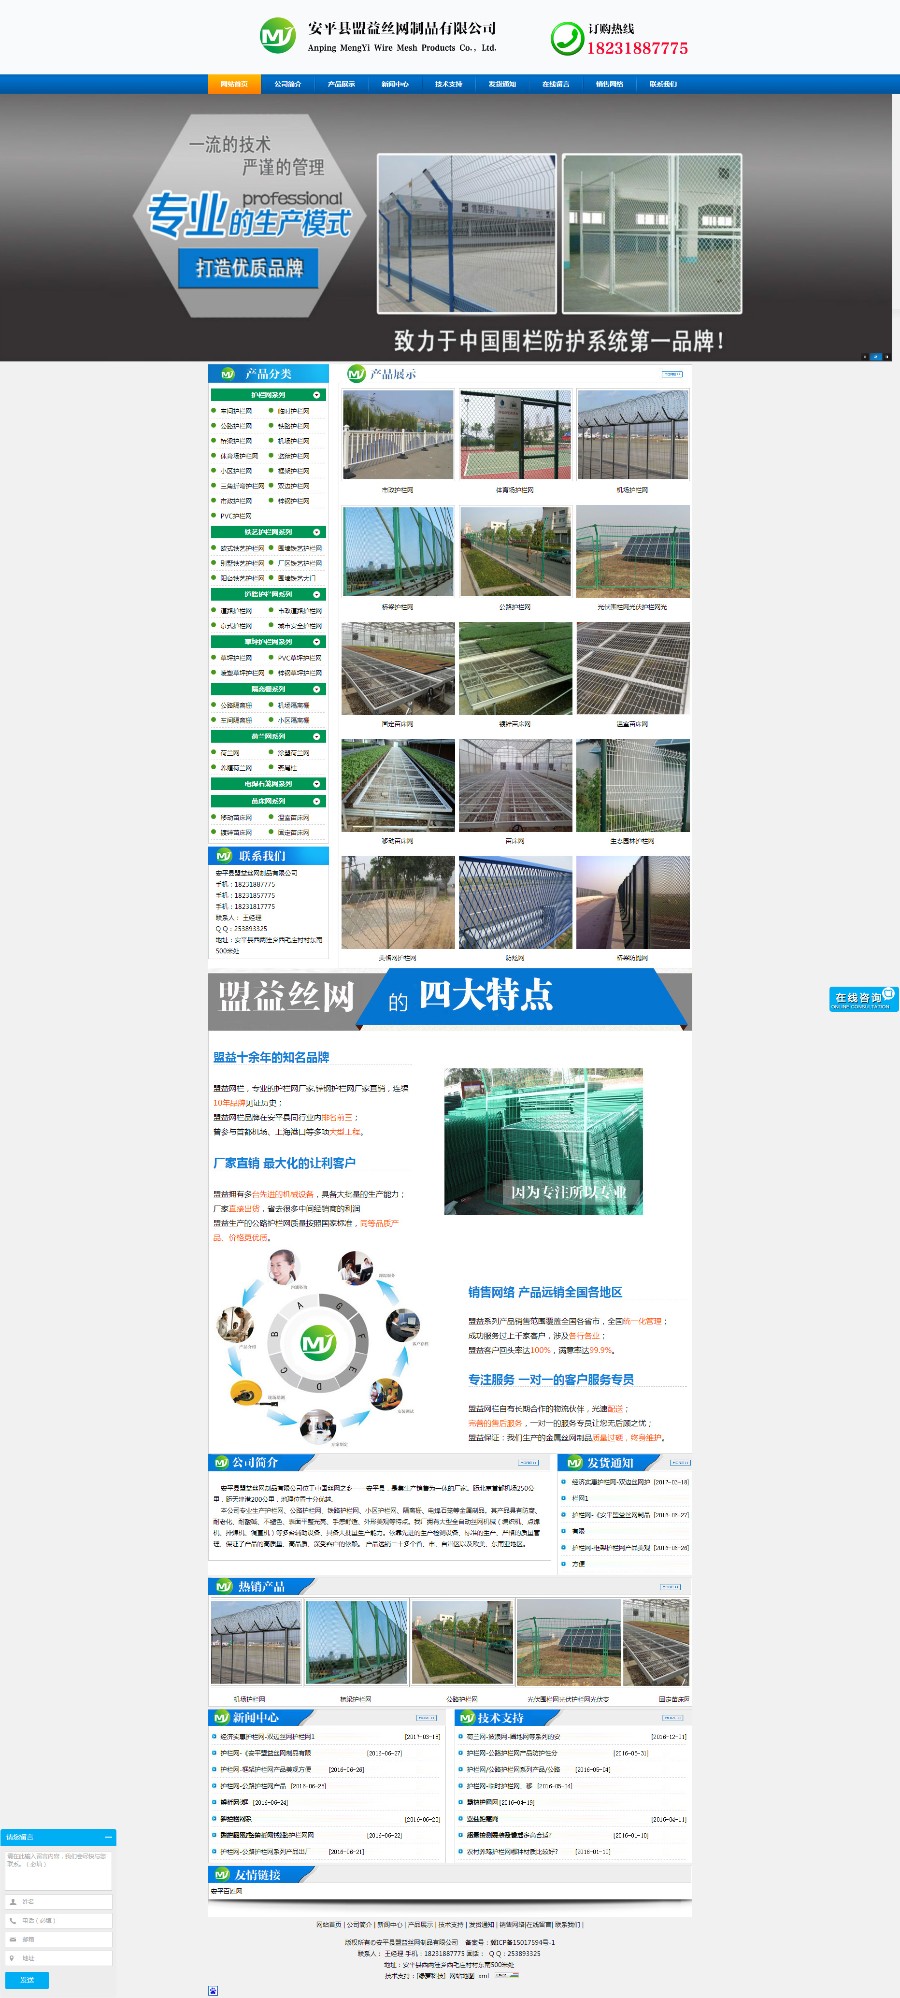
Task: Go to 公司简介 in the navigation bar
Action: tap(288, 84)
